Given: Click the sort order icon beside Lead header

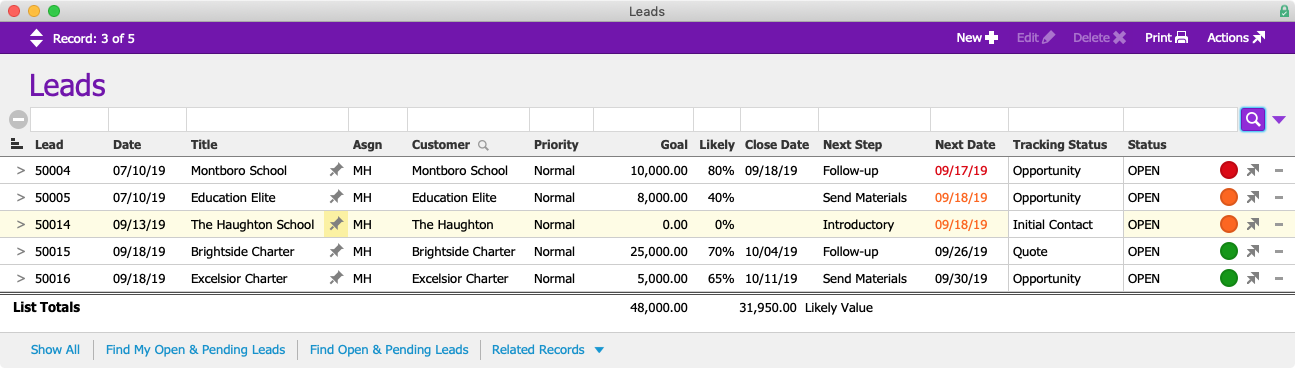Looking at the screenshot, I should (x=17, y=145).
